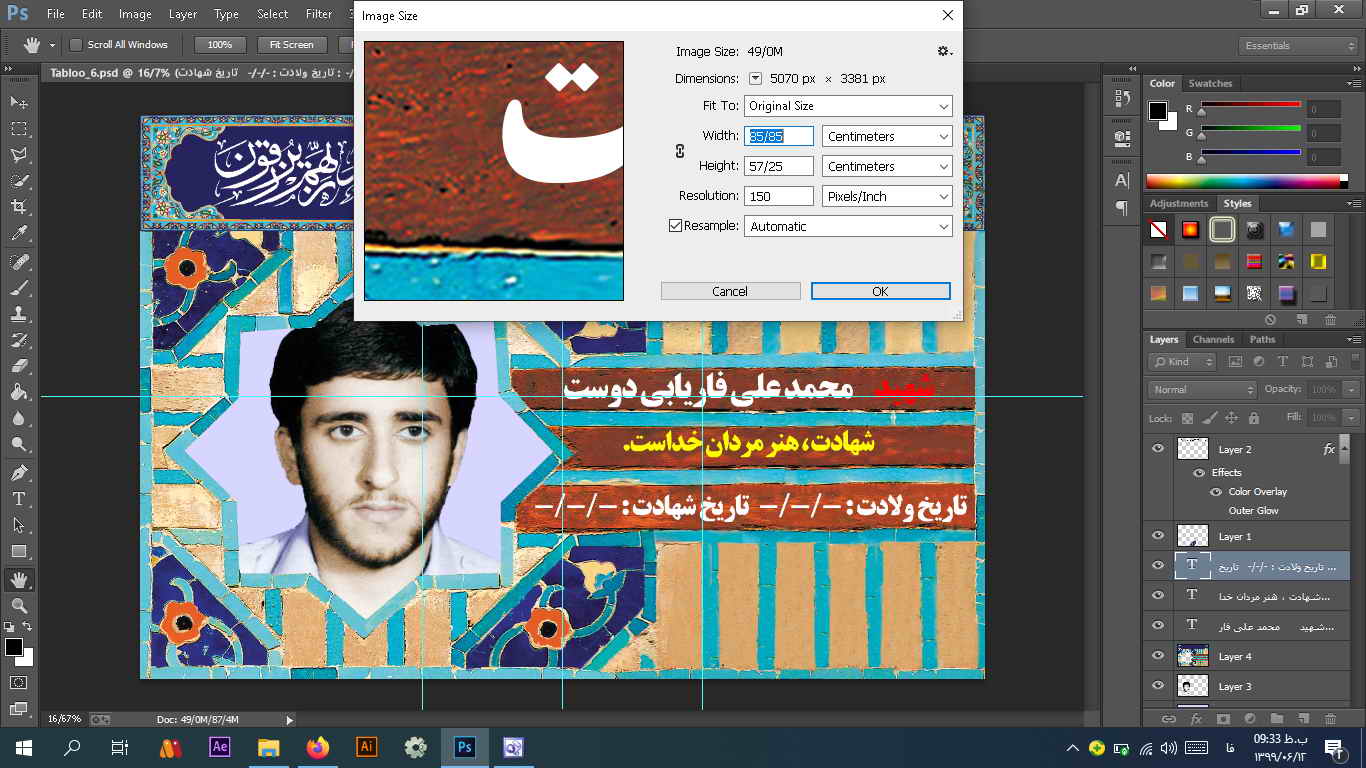Viewport: 1366px width, 768px height.
Task: Open the Fit To dropdown
Action: pos(848,106)
